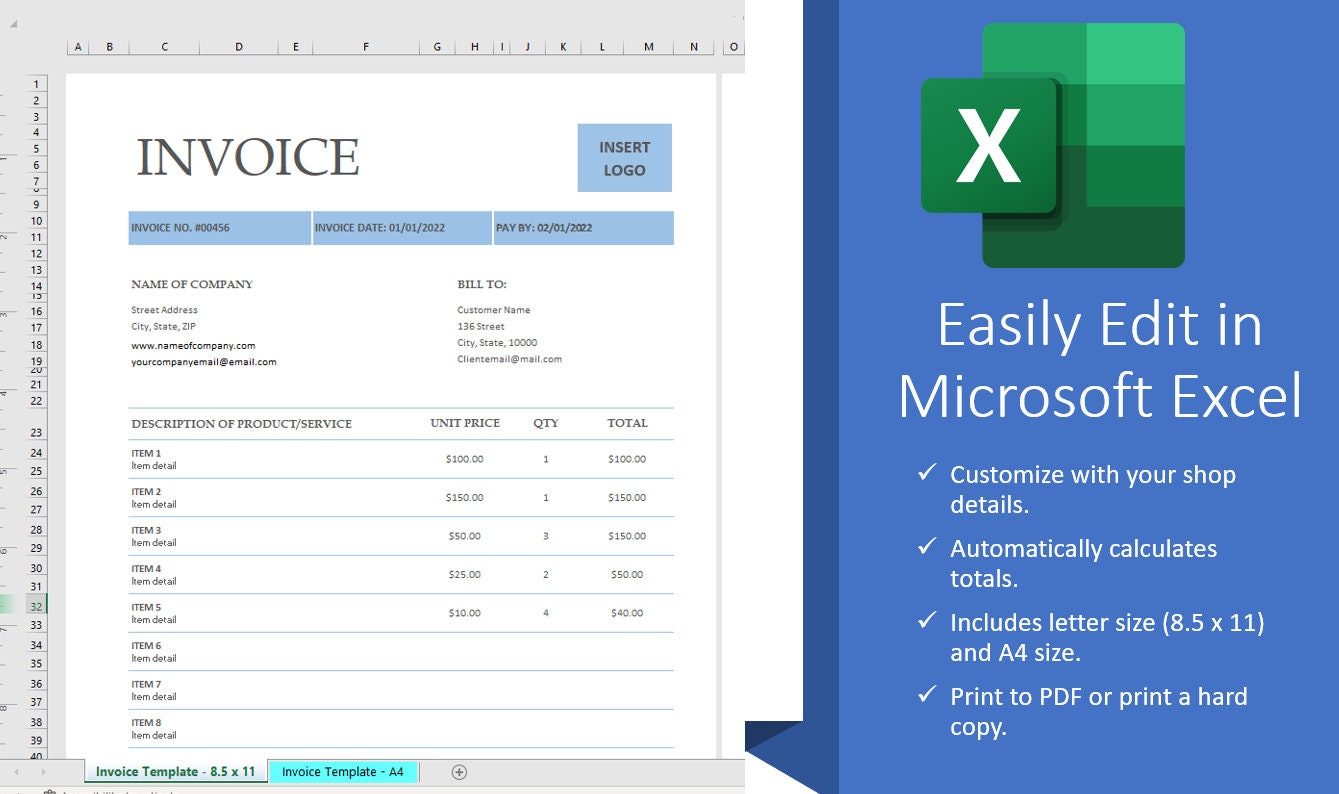Image resolution: width=1339 pixels, height=794 pixels.
Task: Select the ITEM 1 unit price $100.00 cell
Action: [465, 459]
